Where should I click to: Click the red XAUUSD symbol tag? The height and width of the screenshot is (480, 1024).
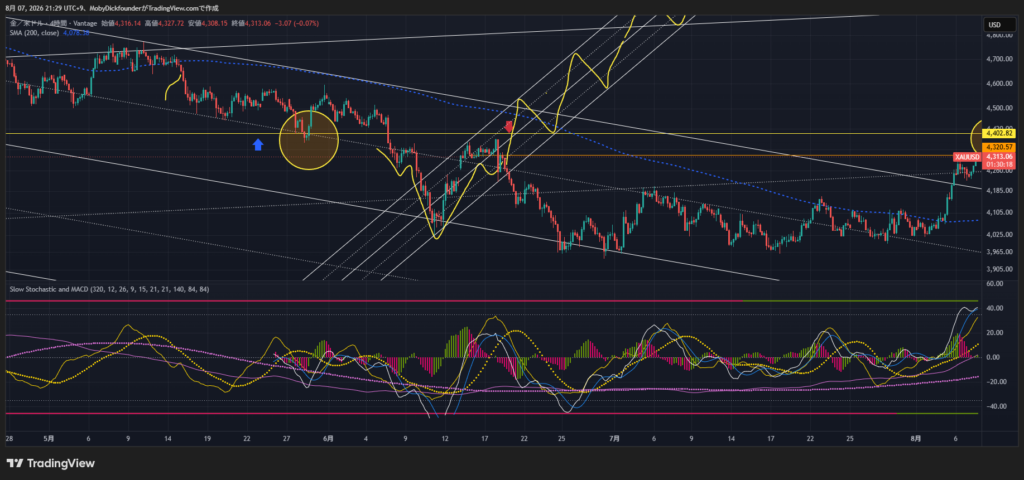[967, 157]
